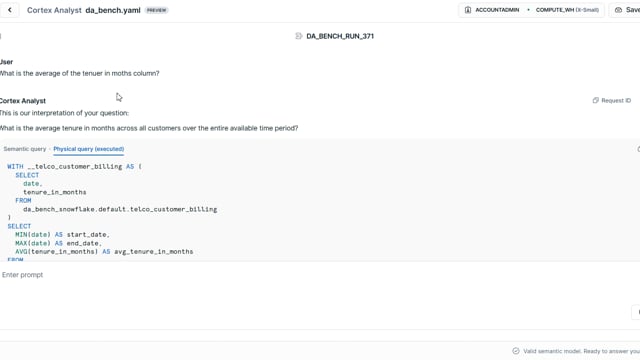Click the DA_BENCH_RUN_371 session title
The width and height of the screenshot is (640, 360).
340,36
